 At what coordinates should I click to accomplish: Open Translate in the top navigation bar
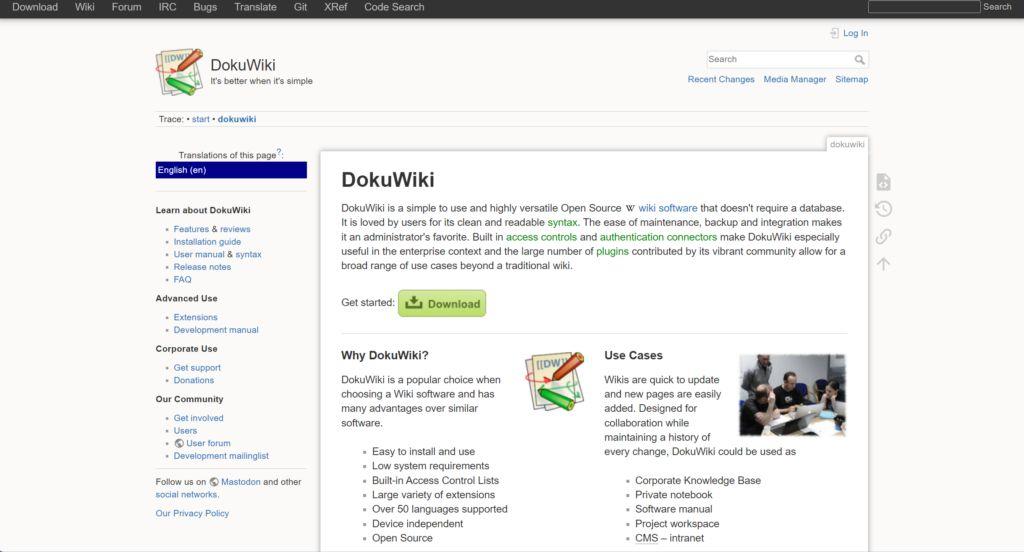[x=255, y=7]
